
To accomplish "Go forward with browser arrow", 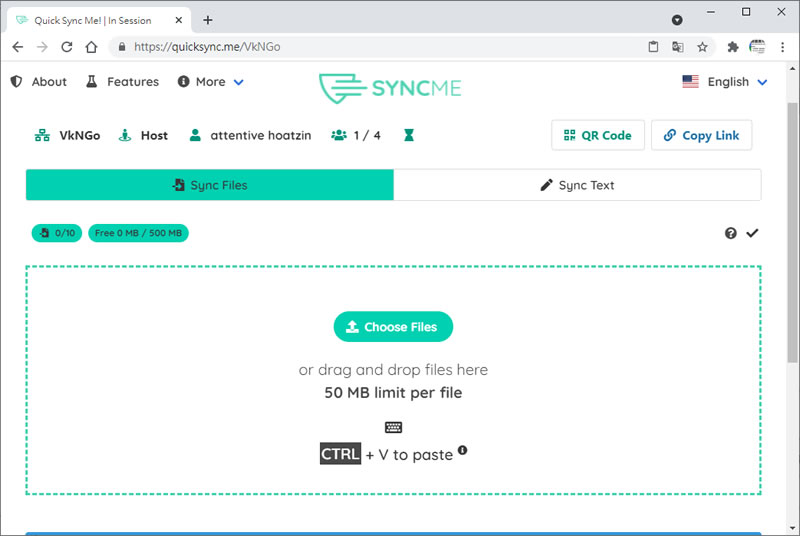I will (x=42, y=47).
